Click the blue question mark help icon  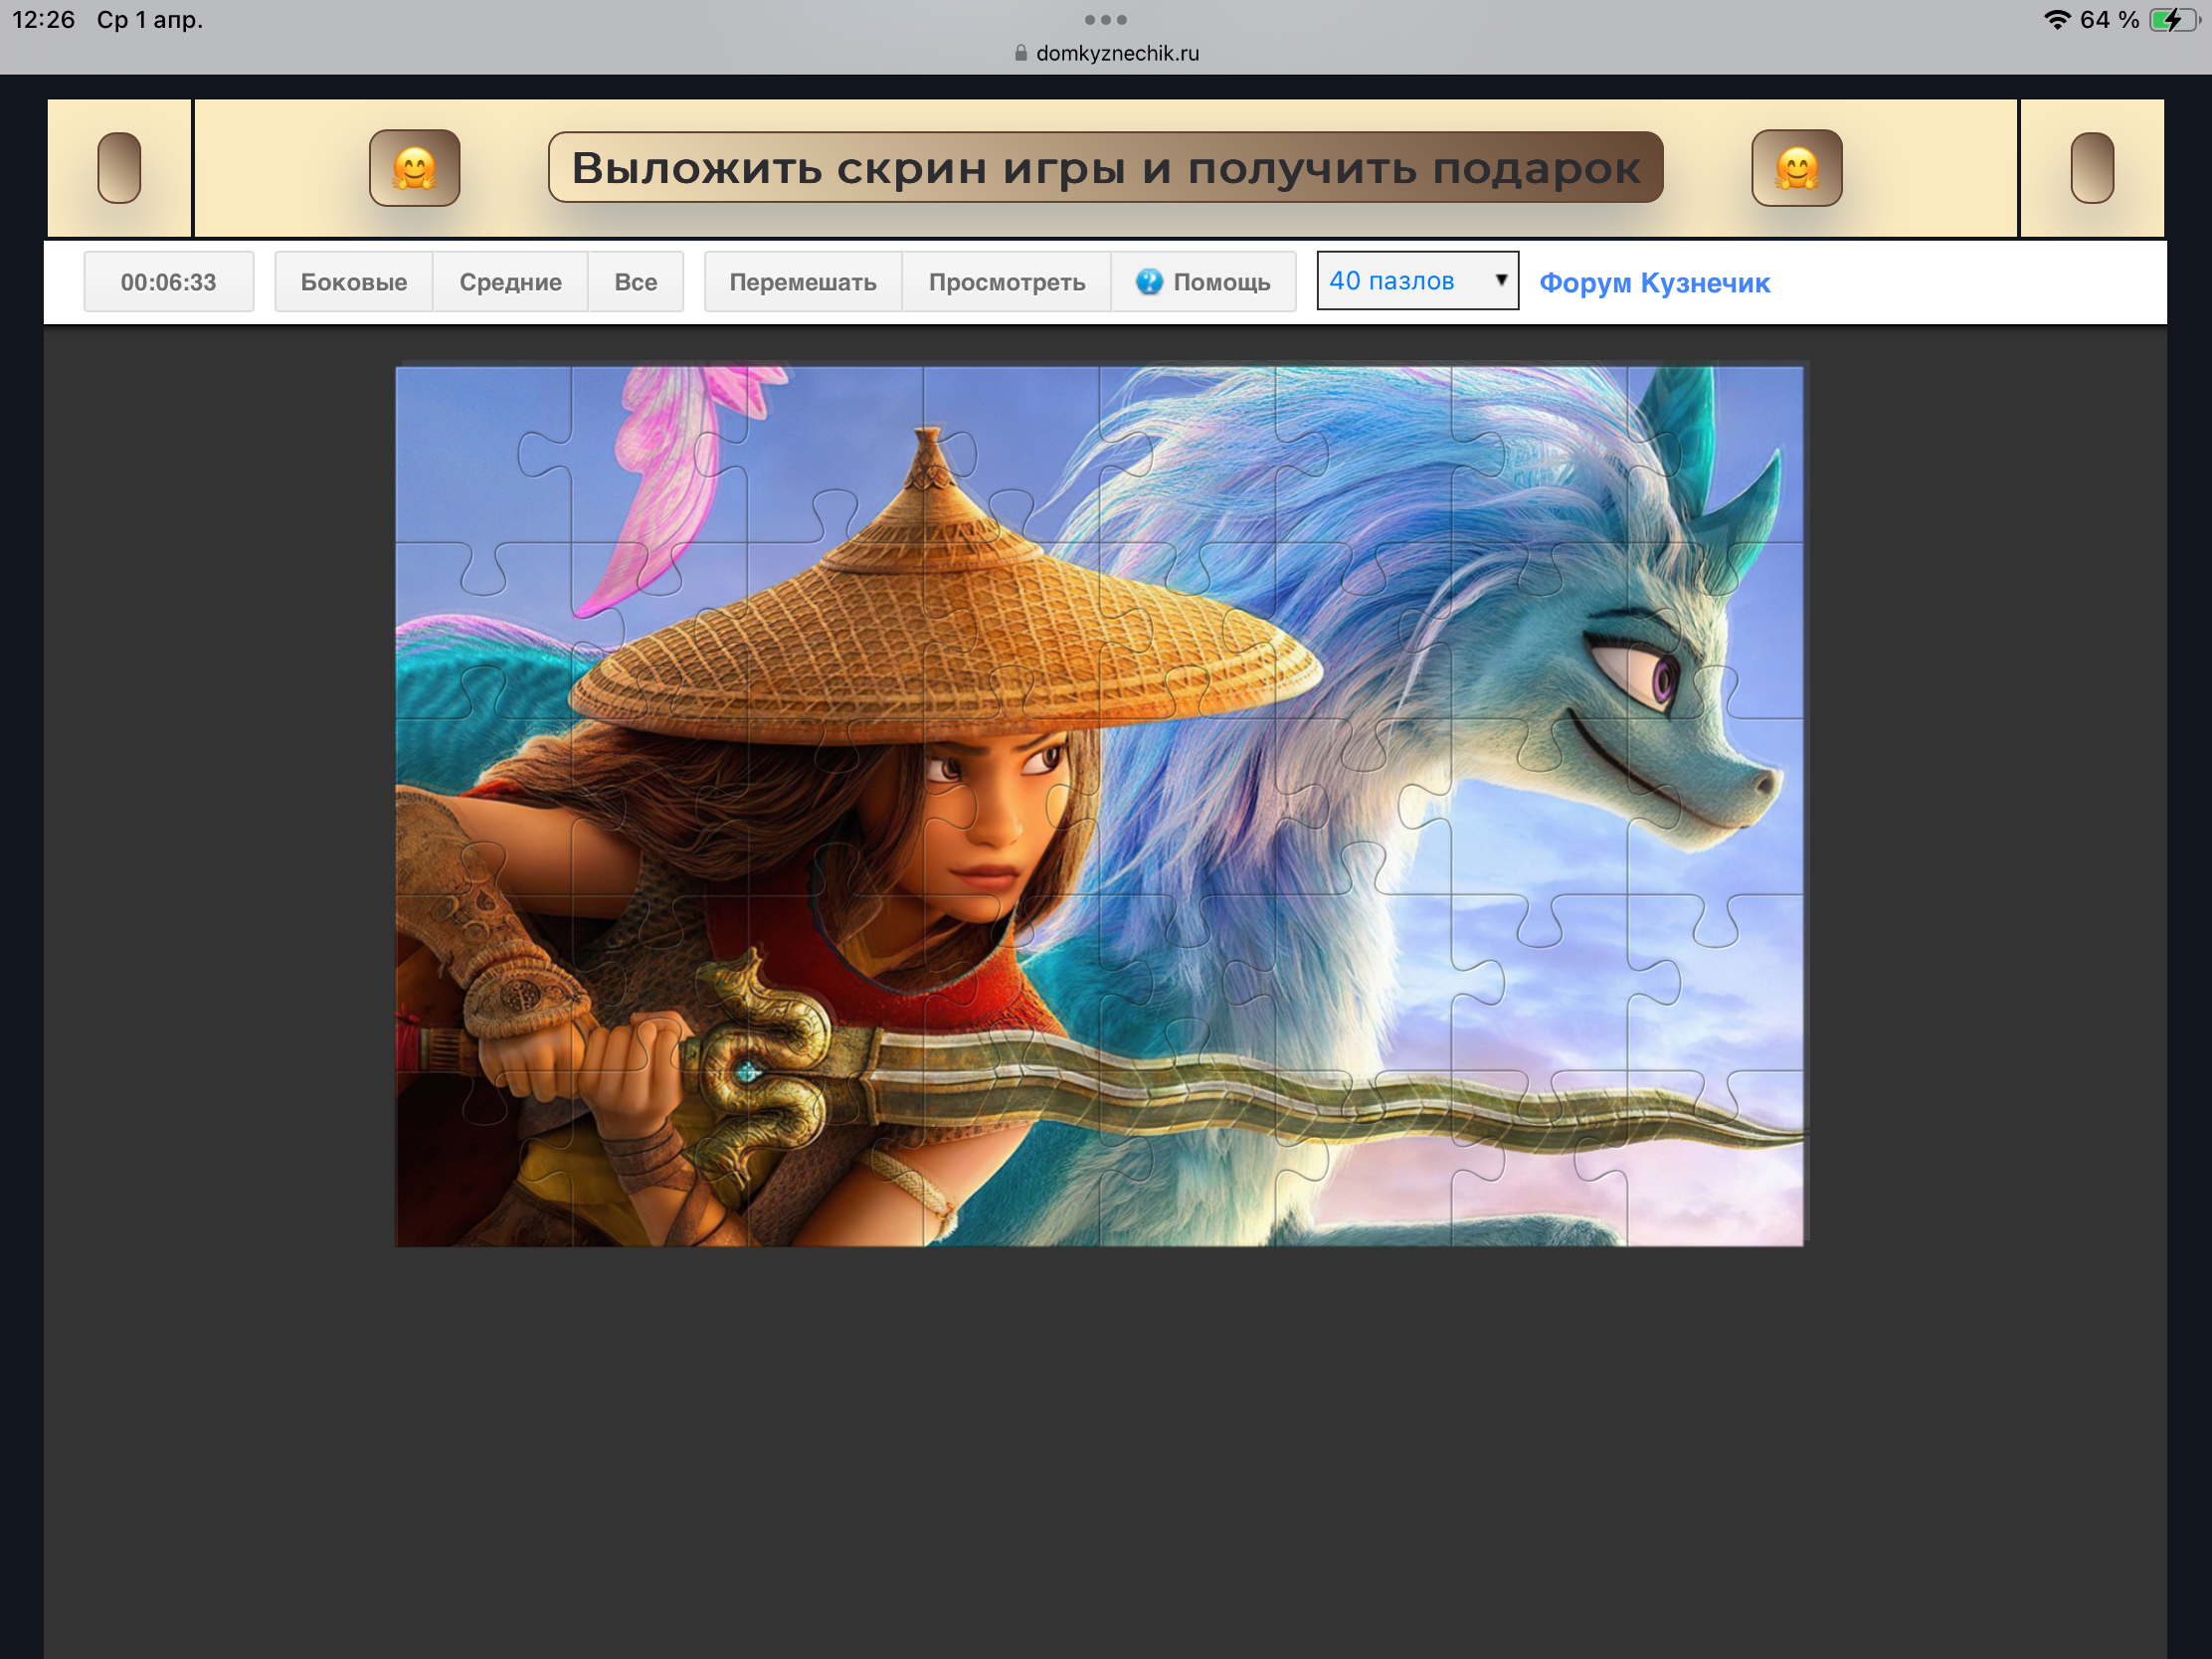pyautogui.click(x=1149, y=282)
